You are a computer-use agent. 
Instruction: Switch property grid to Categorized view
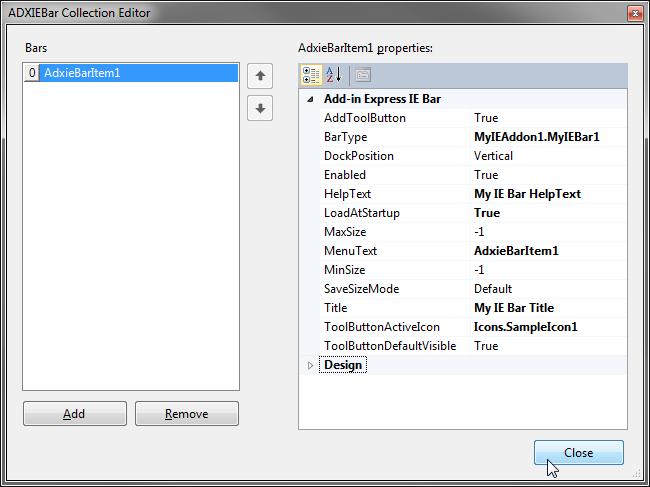(x=311, y=75)
